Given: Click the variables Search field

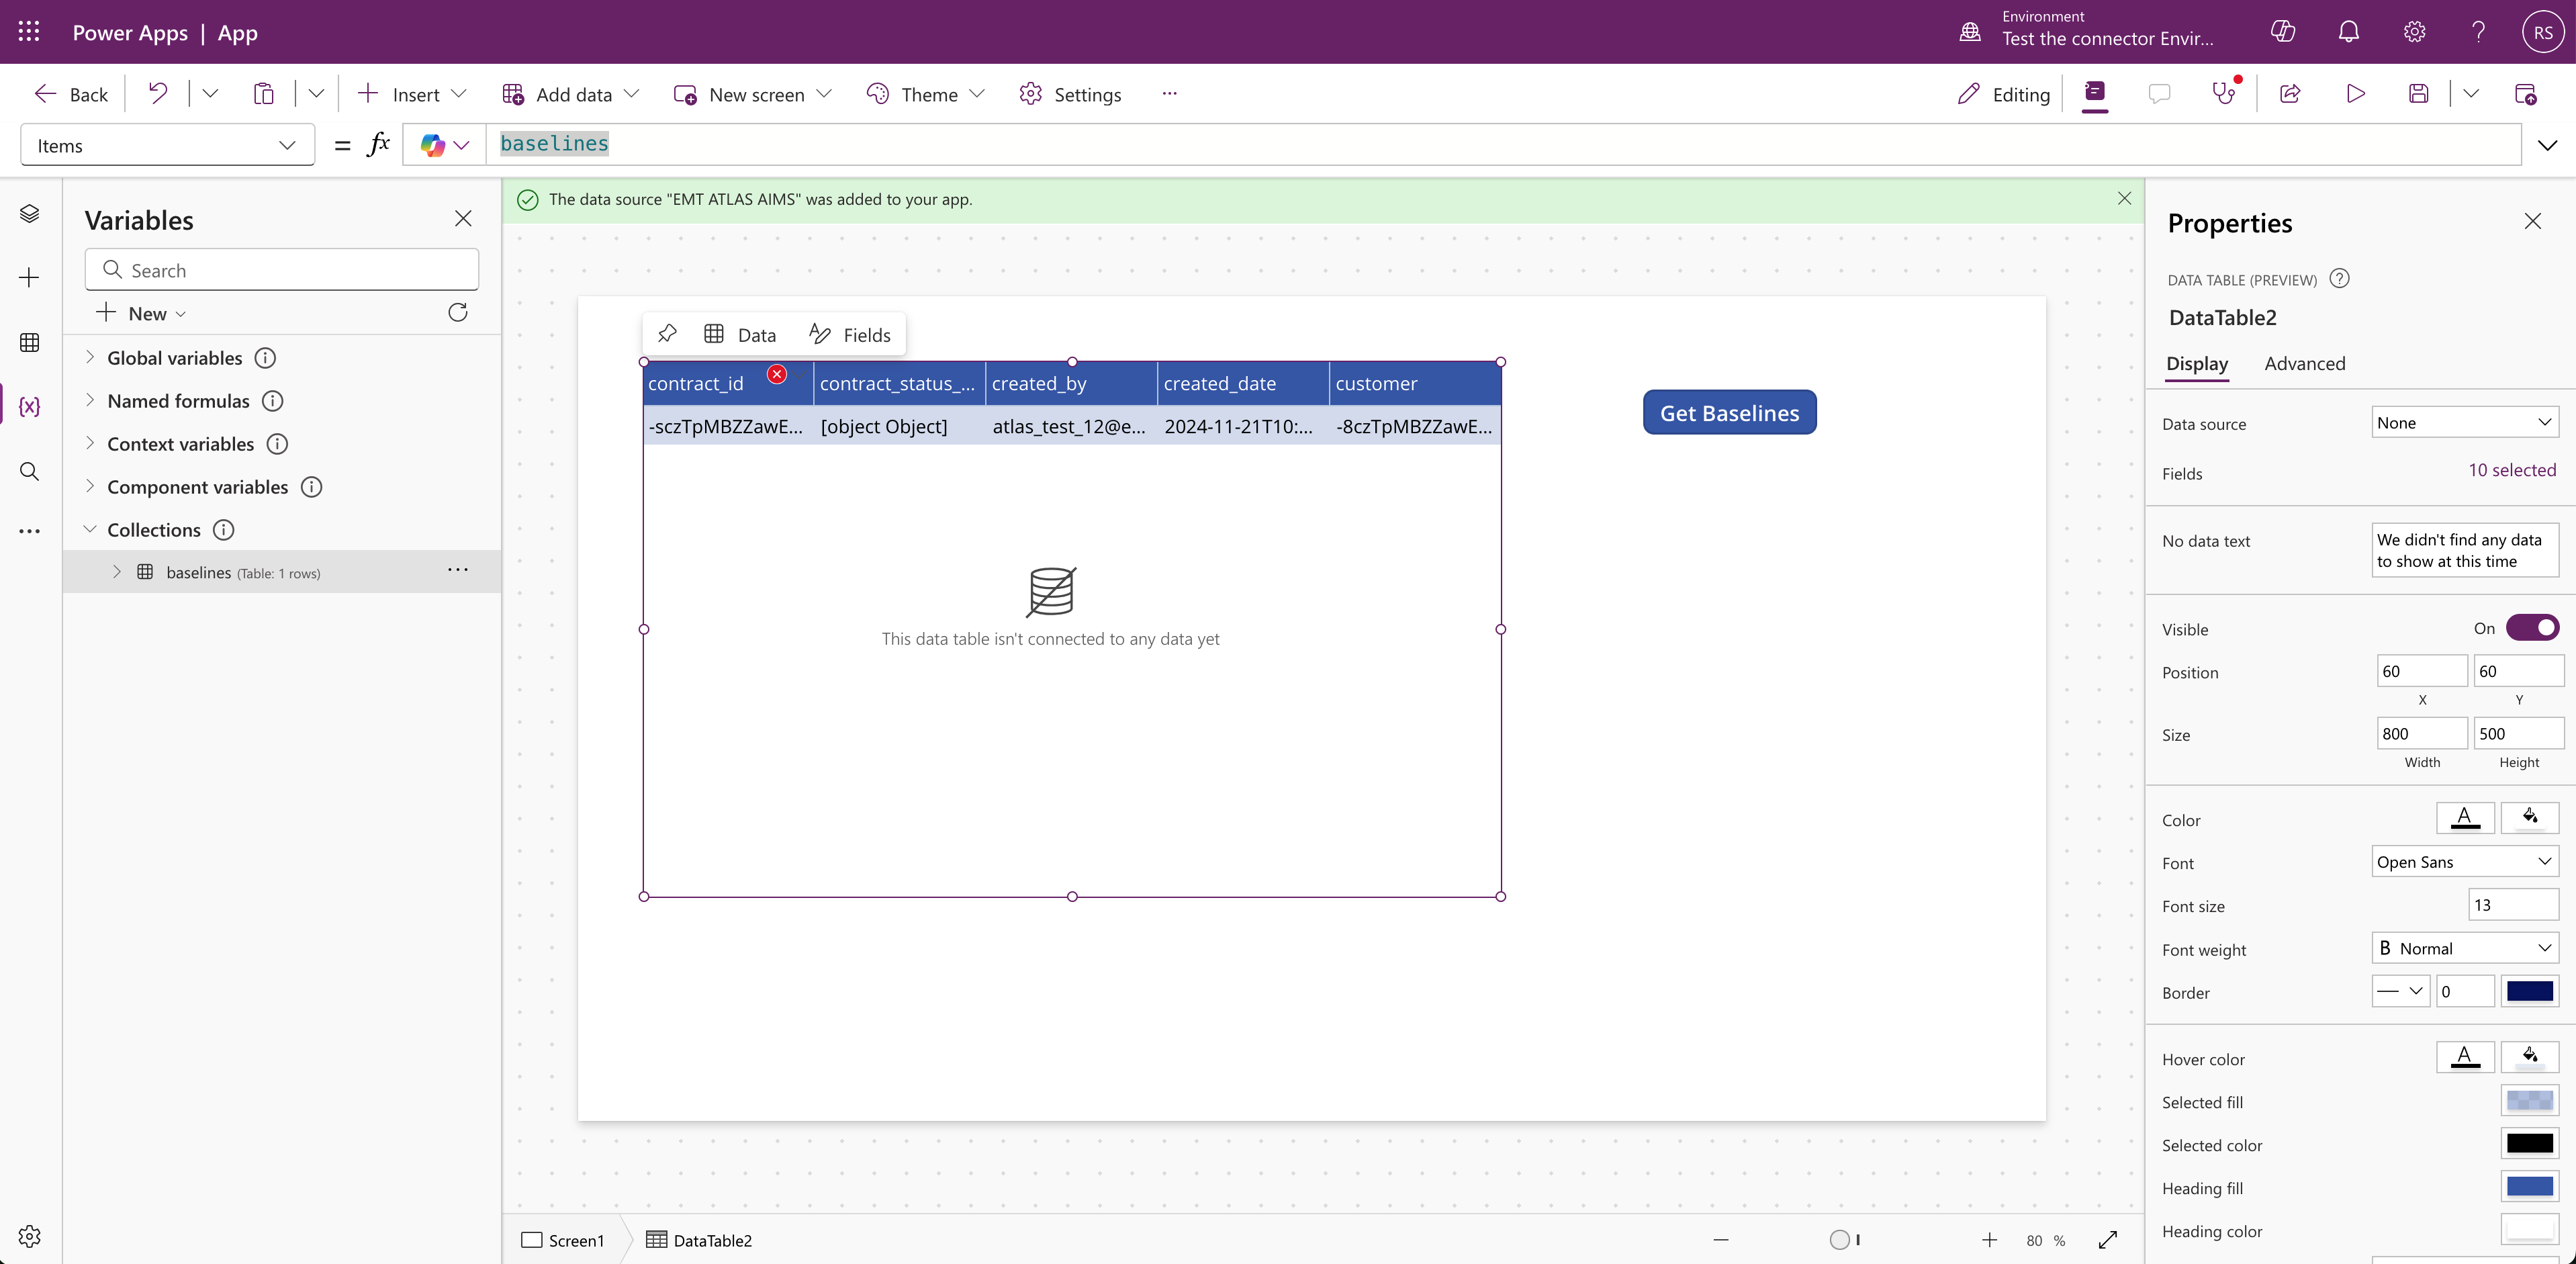Looking at the screenshot, I should [x=282, y=270].
